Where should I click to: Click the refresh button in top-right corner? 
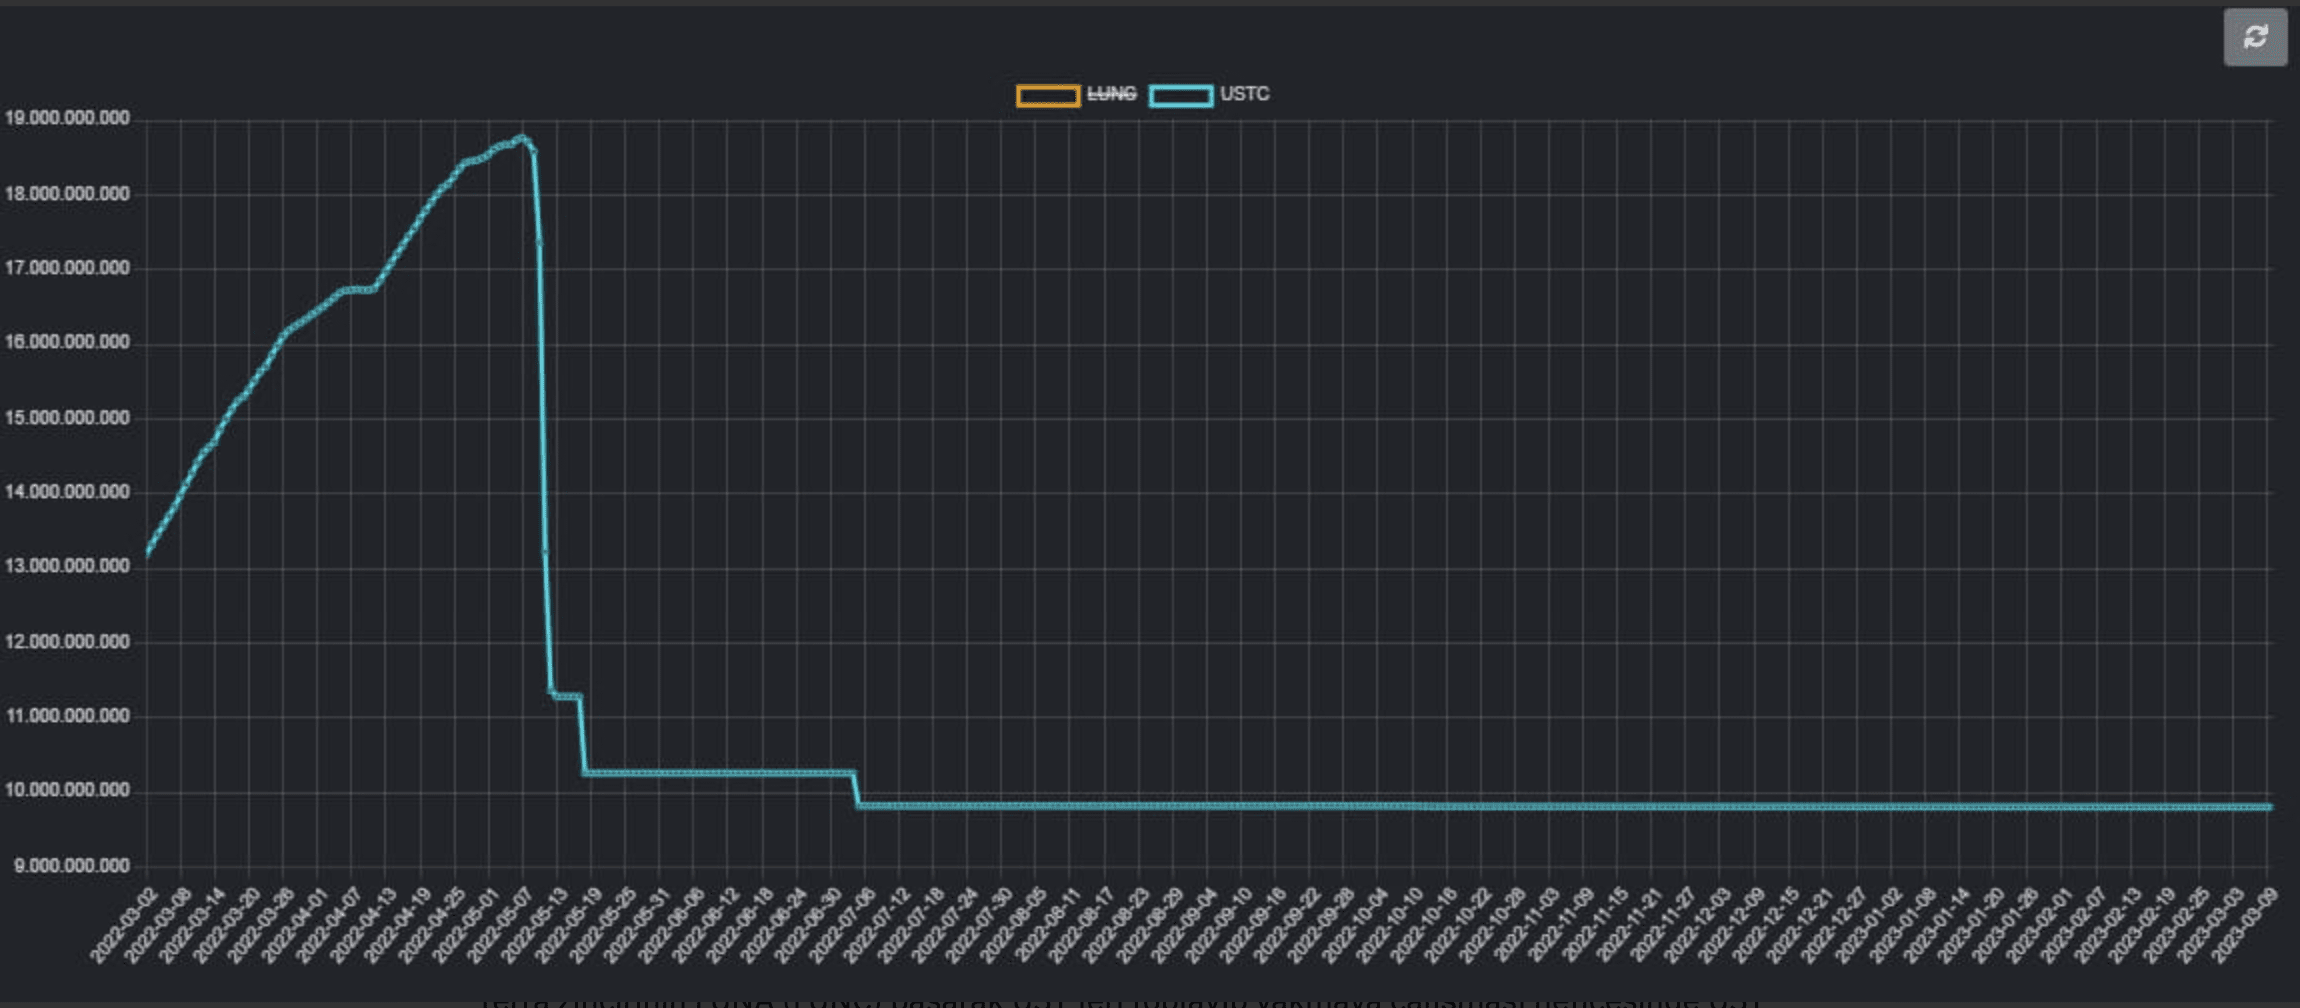2256,38
